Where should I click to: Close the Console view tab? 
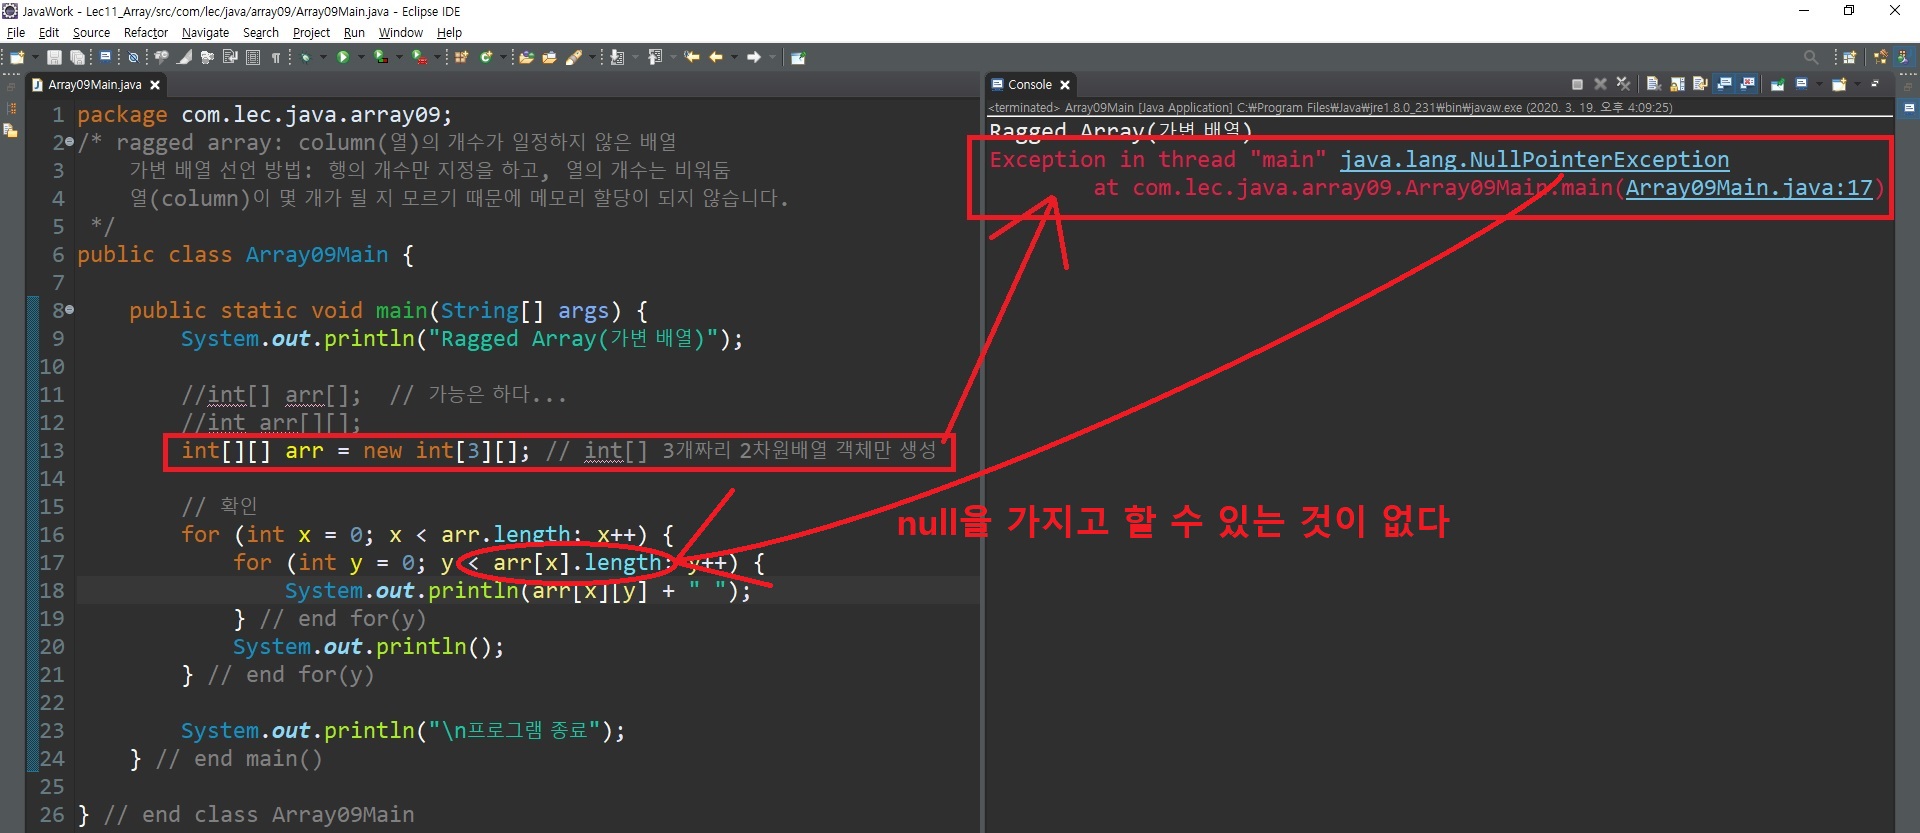[1065, 85]
